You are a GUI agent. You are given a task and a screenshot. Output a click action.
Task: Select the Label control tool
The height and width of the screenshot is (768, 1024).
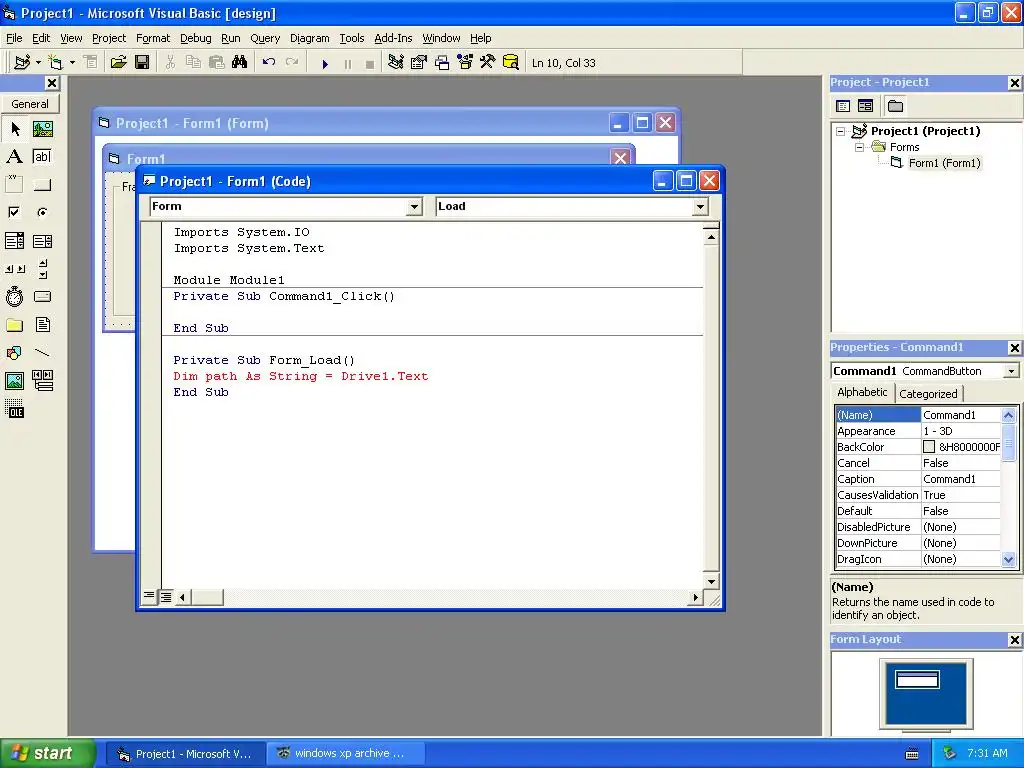click(14, 157)
